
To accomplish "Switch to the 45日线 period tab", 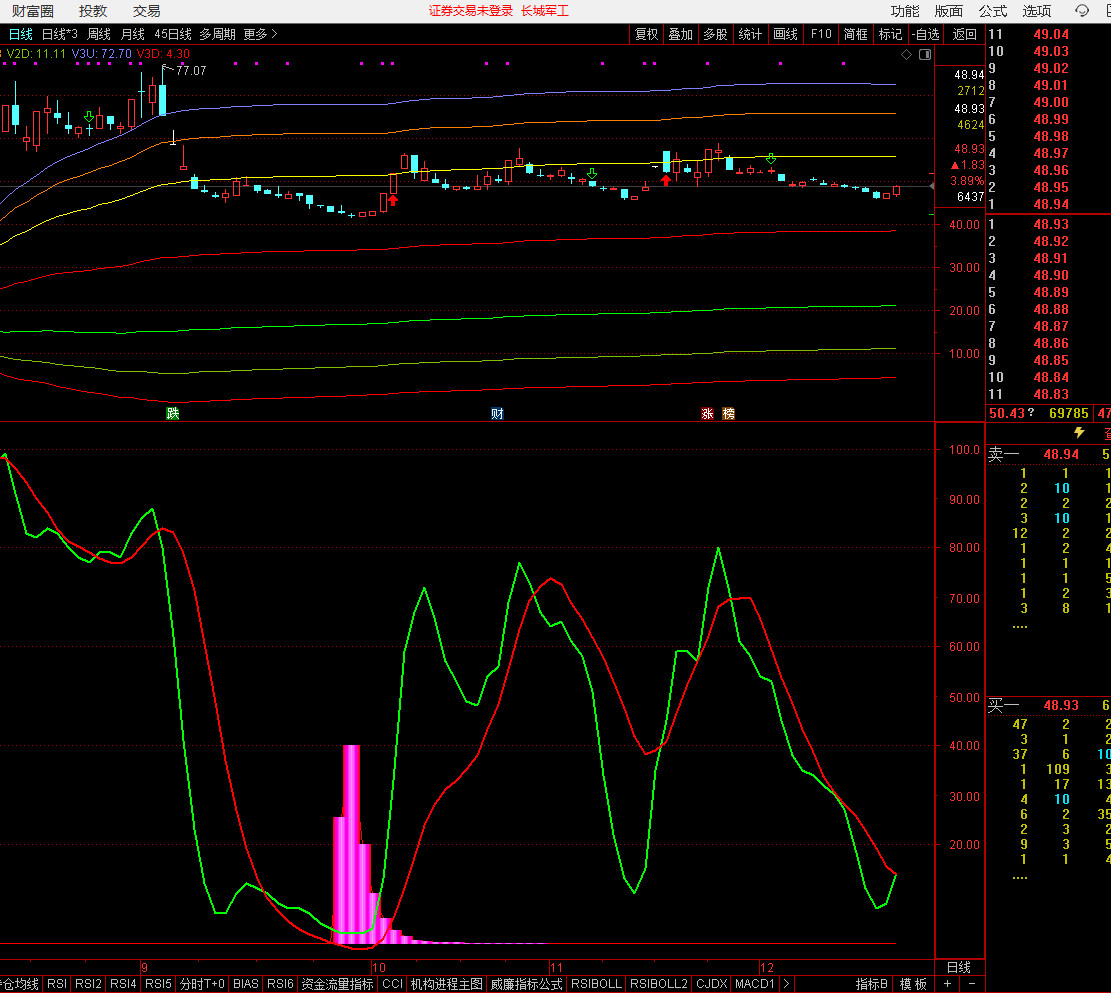I will tap(173, 34).
